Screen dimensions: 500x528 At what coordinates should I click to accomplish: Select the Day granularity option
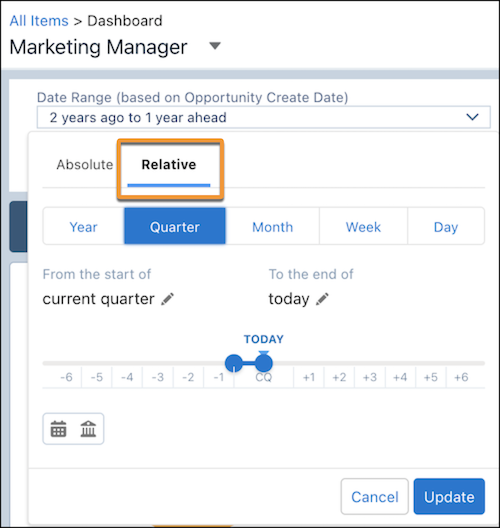click(446, 227)
